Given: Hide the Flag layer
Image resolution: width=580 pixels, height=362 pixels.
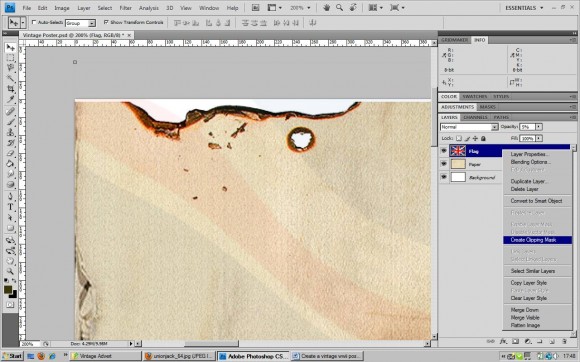Looking at the screenshot, I should coord(444,151).
